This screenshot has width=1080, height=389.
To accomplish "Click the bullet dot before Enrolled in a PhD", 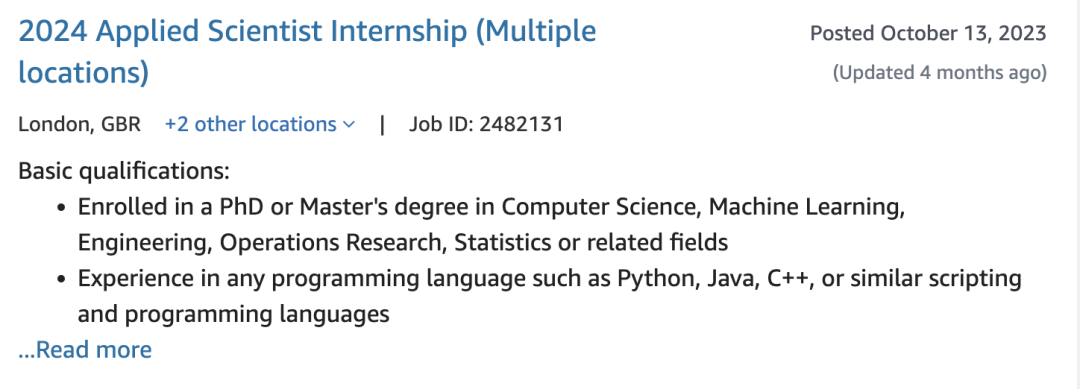I will (x=62, y=207).
